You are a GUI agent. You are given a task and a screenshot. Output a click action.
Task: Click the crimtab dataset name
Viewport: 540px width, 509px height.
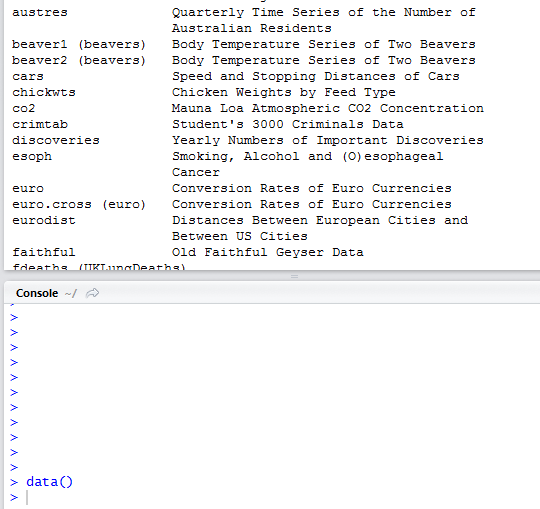point(40,124)
